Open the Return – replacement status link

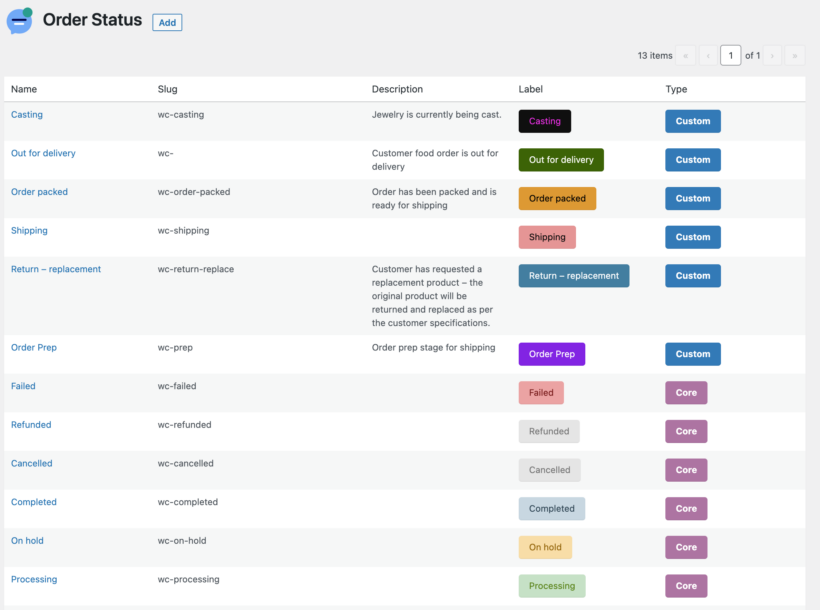(x=54, y=268)
